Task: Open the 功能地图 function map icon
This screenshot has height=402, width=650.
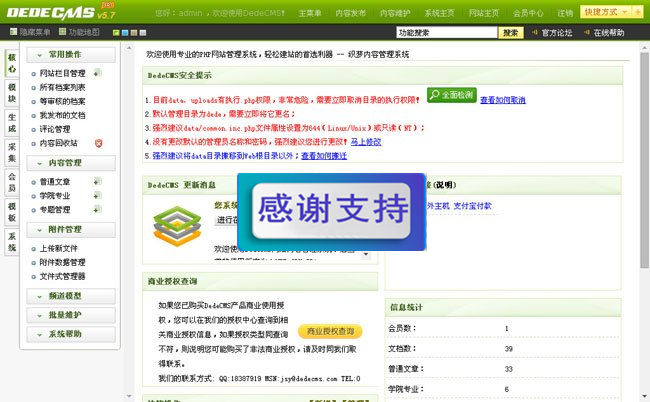Action: (63, 32)
